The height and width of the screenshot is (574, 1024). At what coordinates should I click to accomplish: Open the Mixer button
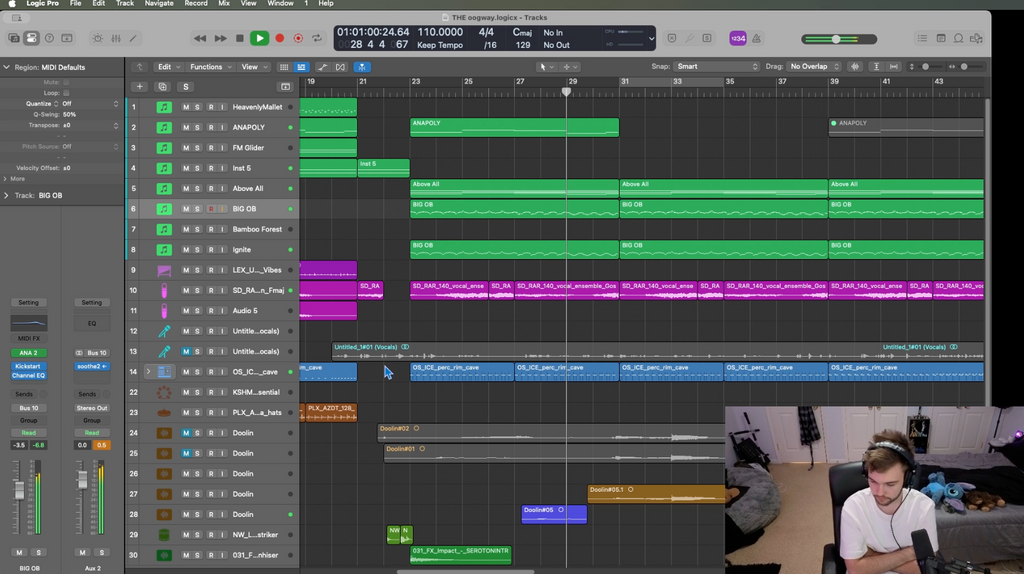[x=116, y=39]
